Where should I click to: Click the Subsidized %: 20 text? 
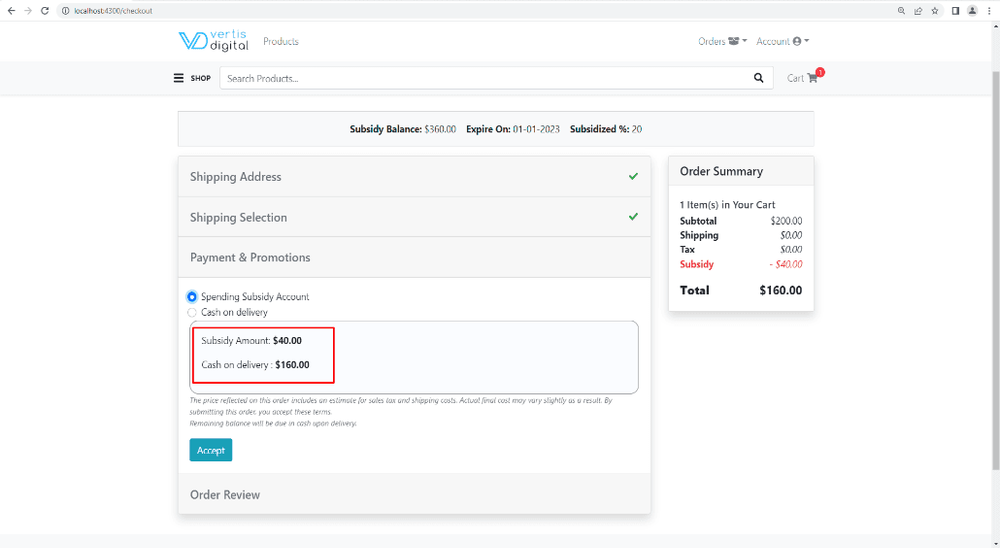606,129
